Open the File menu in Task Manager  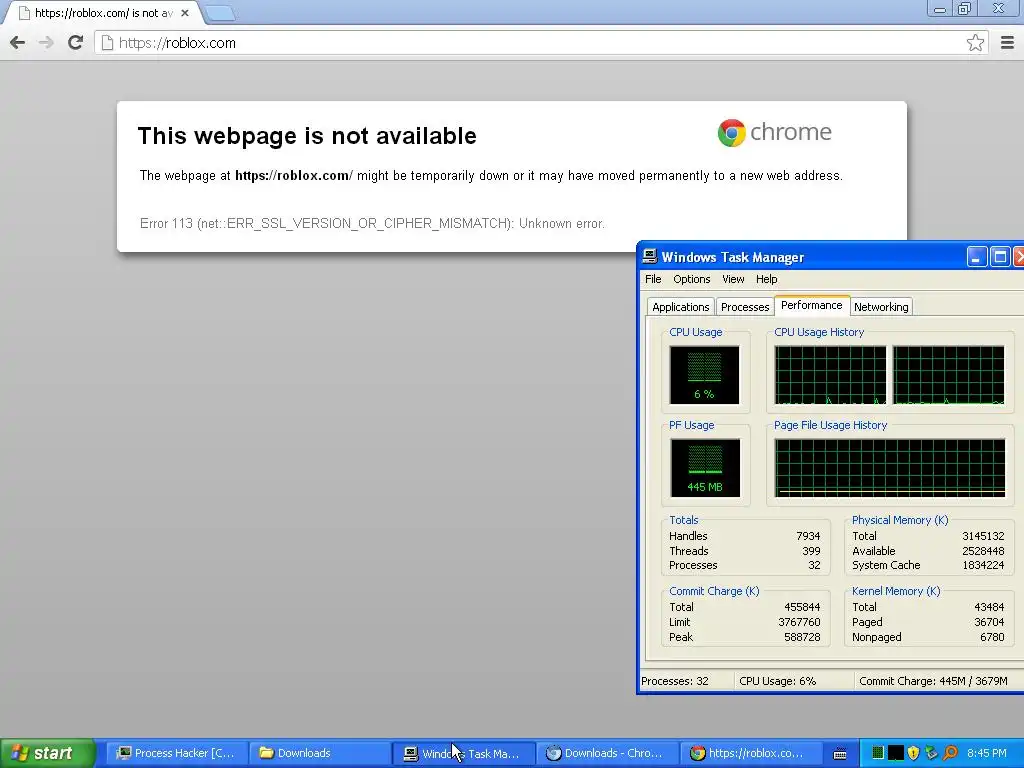(x=653, y=279)
